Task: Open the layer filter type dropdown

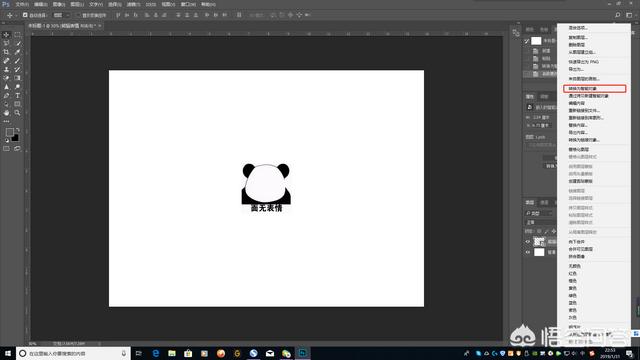Action: tap(539, 213)
